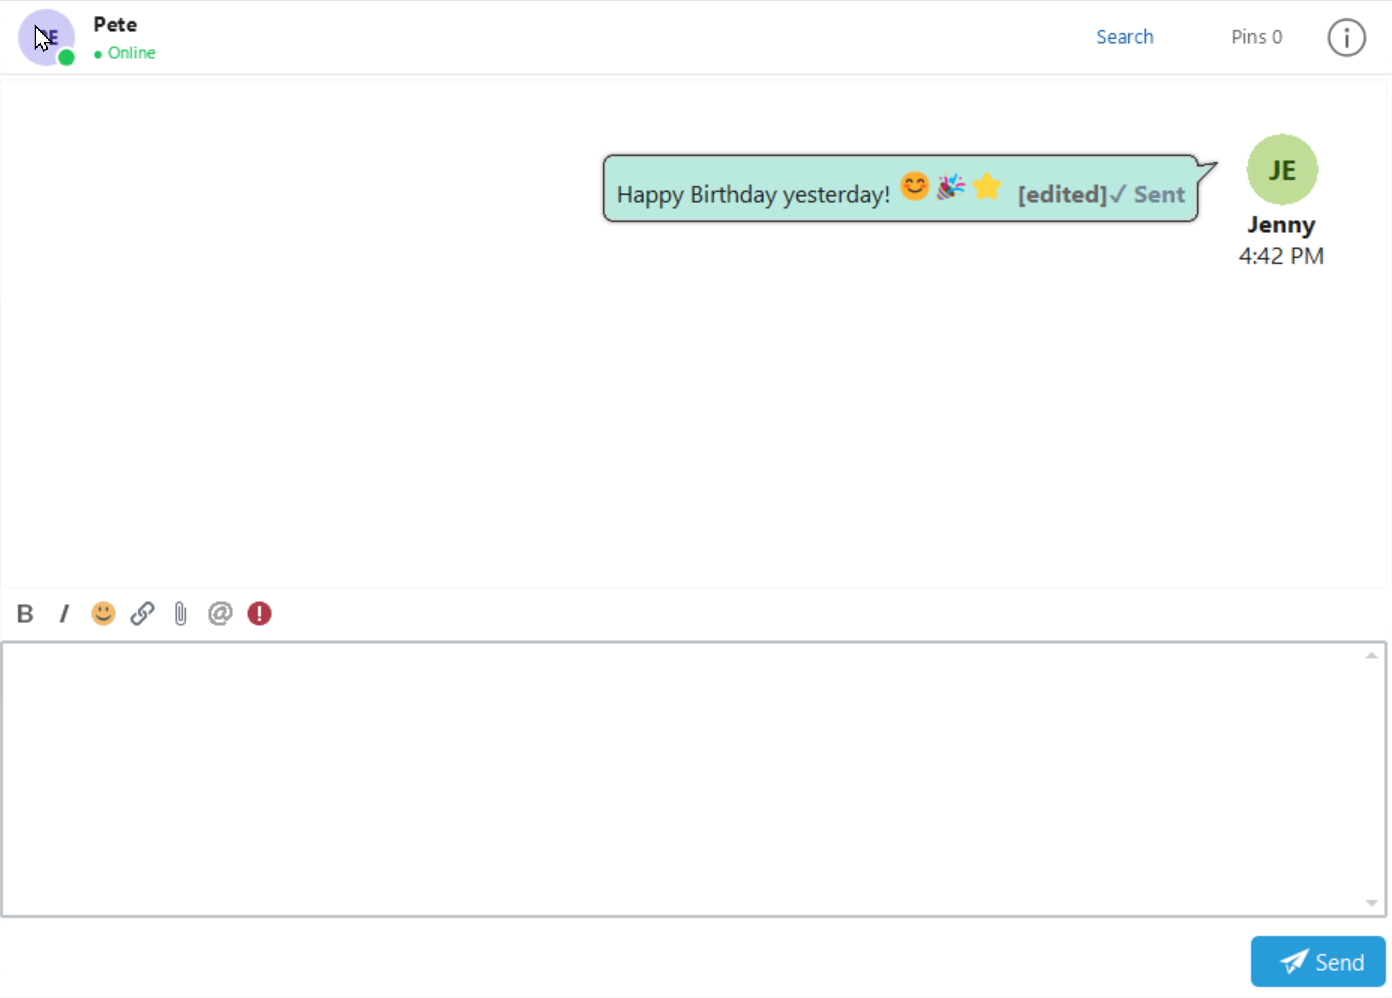Open Search in the chat header
1392x998 pixels.
pyautogui.click(x=1124, y=37)
